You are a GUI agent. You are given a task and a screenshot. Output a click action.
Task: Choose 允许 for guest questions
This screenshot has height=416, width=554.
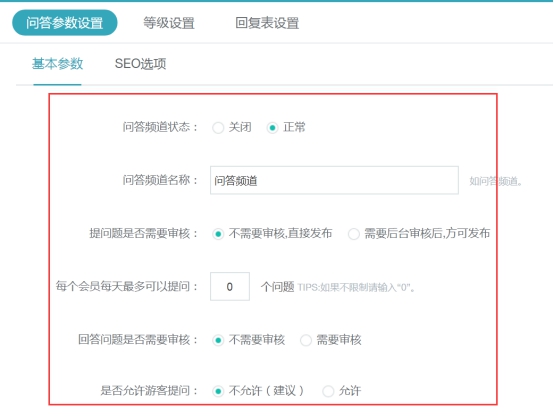pos(328,391)
